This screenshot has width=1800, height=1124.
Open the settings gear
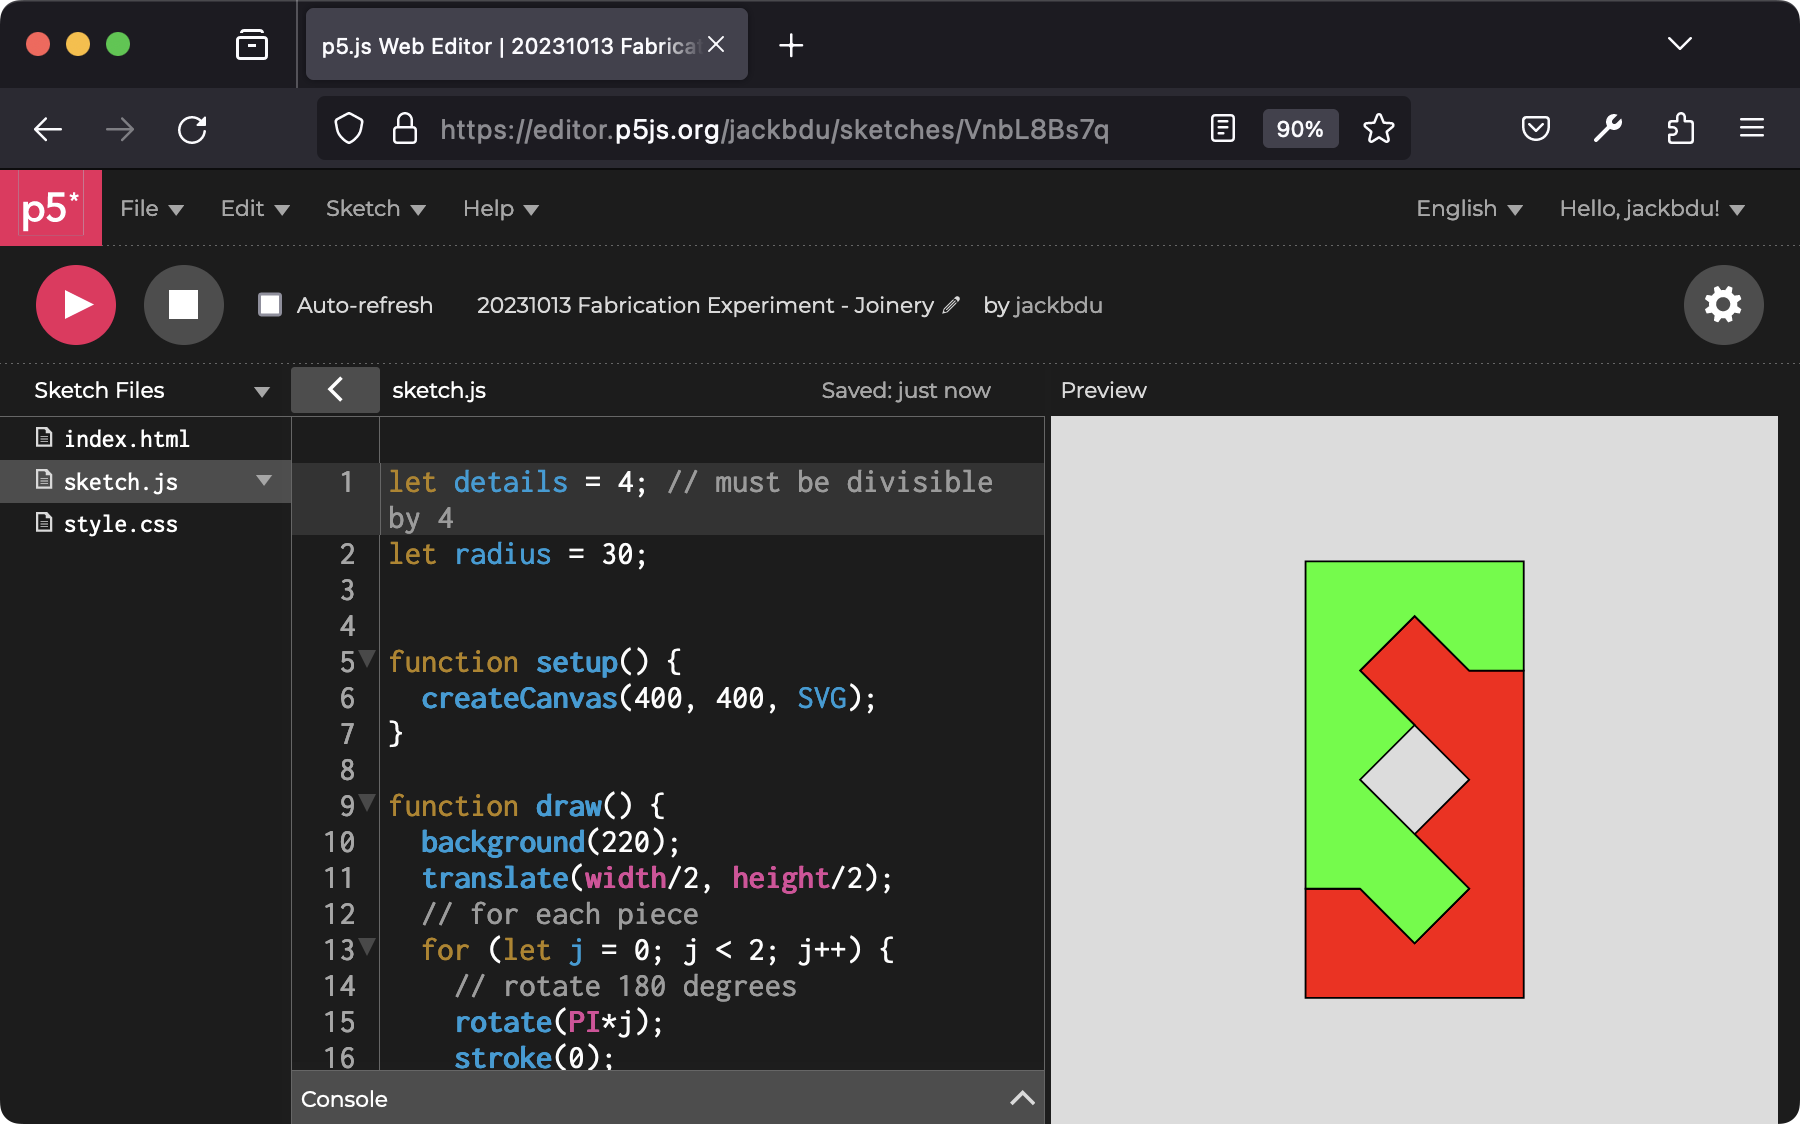pyautogui.click(x=1722, y=305)
